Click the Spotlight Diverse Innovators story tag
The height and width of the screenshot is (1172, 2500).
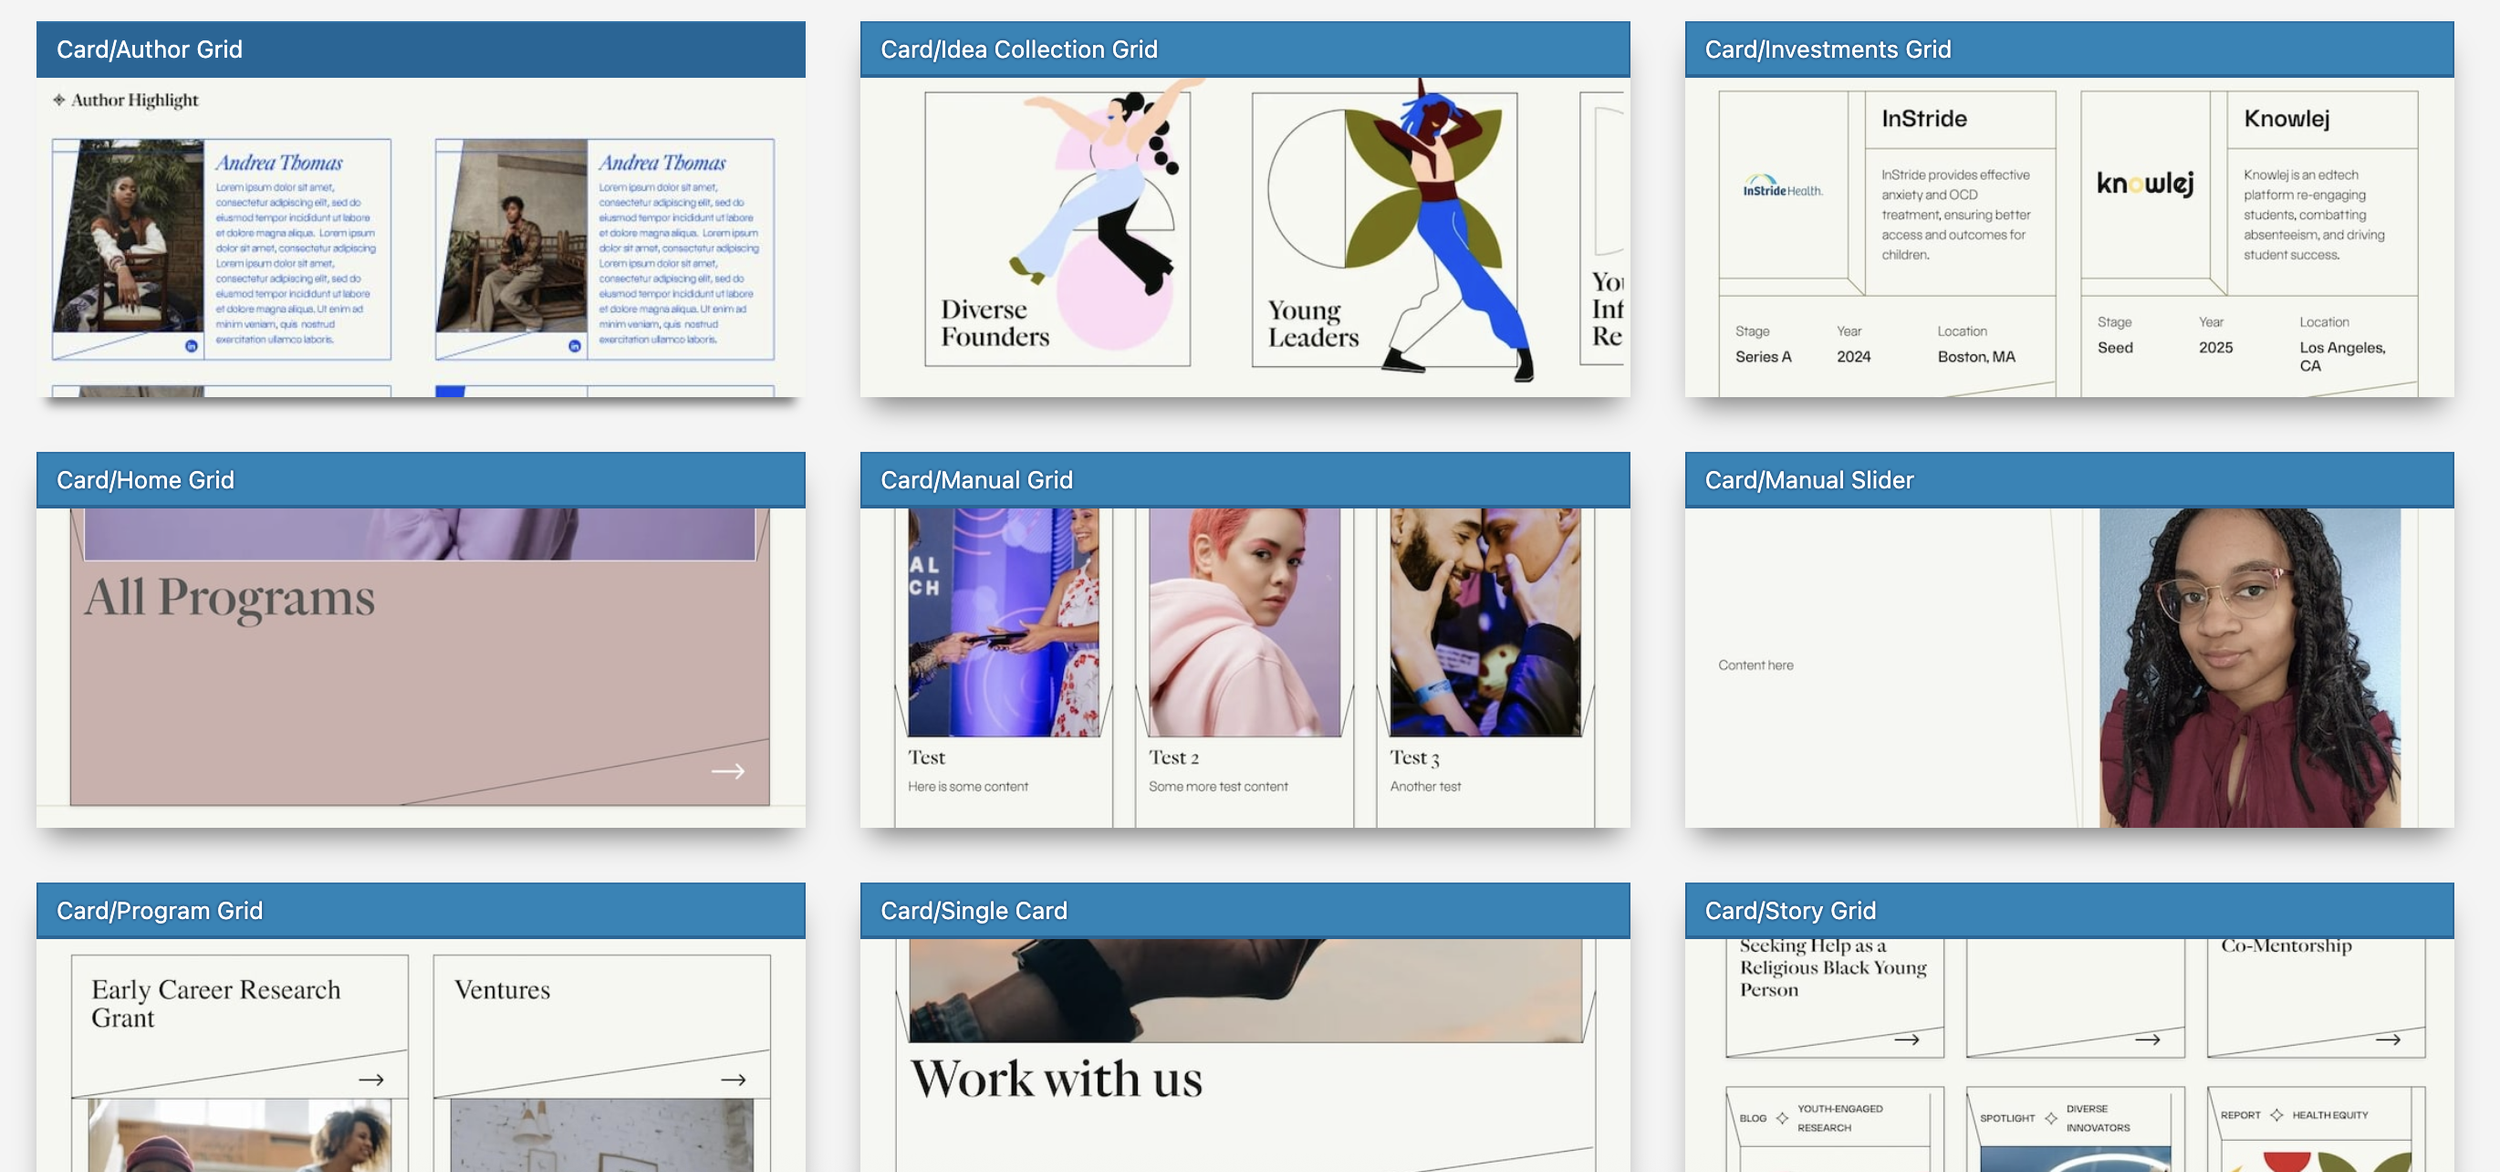pyautogui.click(x=2055, y=1118)
